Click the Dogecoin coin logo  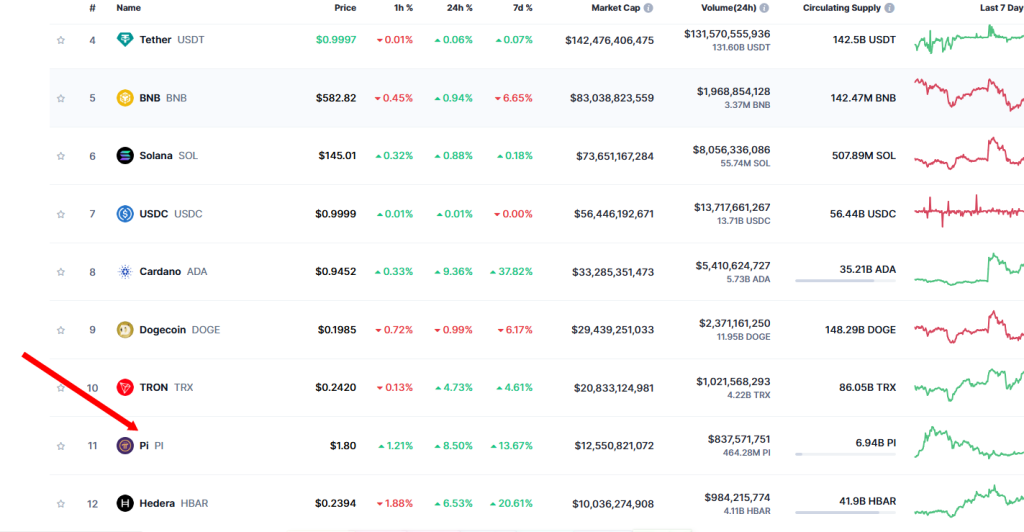125,330
